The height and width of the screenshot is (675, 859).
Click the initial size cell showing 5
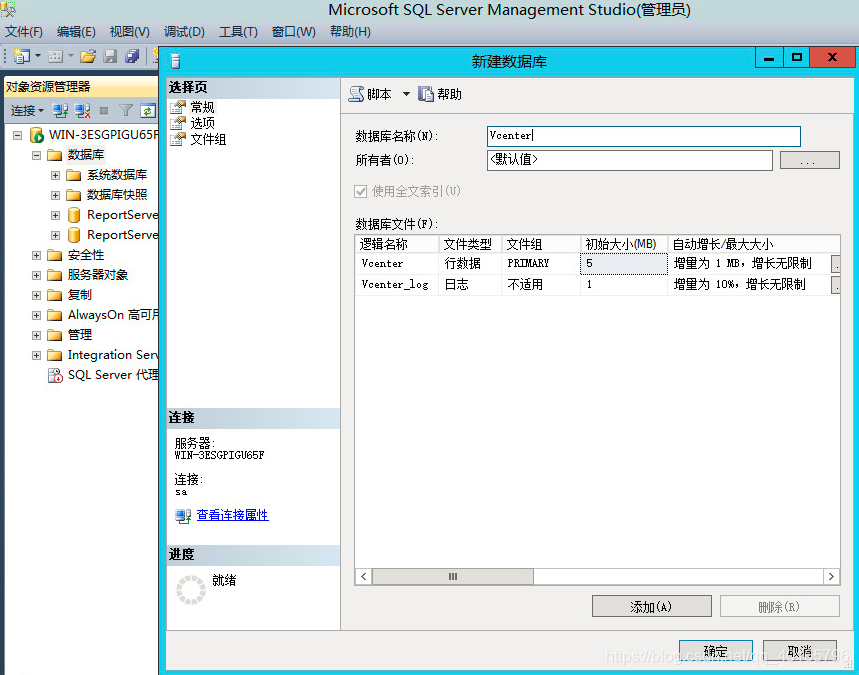pos(624,264)
